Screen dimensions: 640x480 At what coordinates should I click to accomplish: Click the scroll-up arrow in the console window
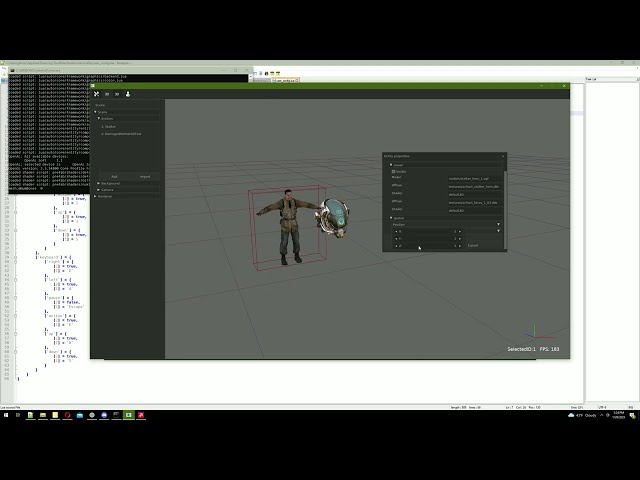(x=250, y=77)
